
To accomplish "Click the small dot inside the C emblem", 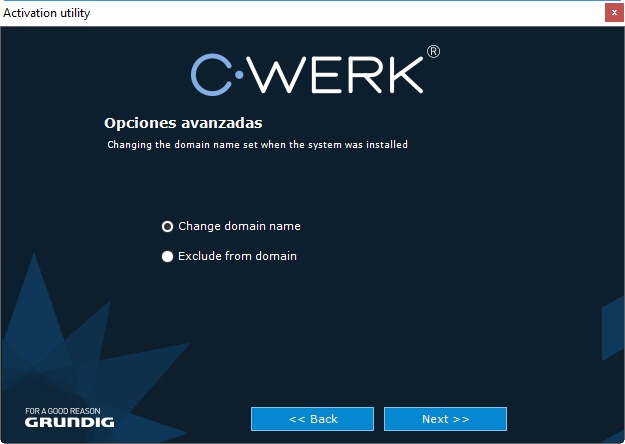I will (x=237, y=76).
